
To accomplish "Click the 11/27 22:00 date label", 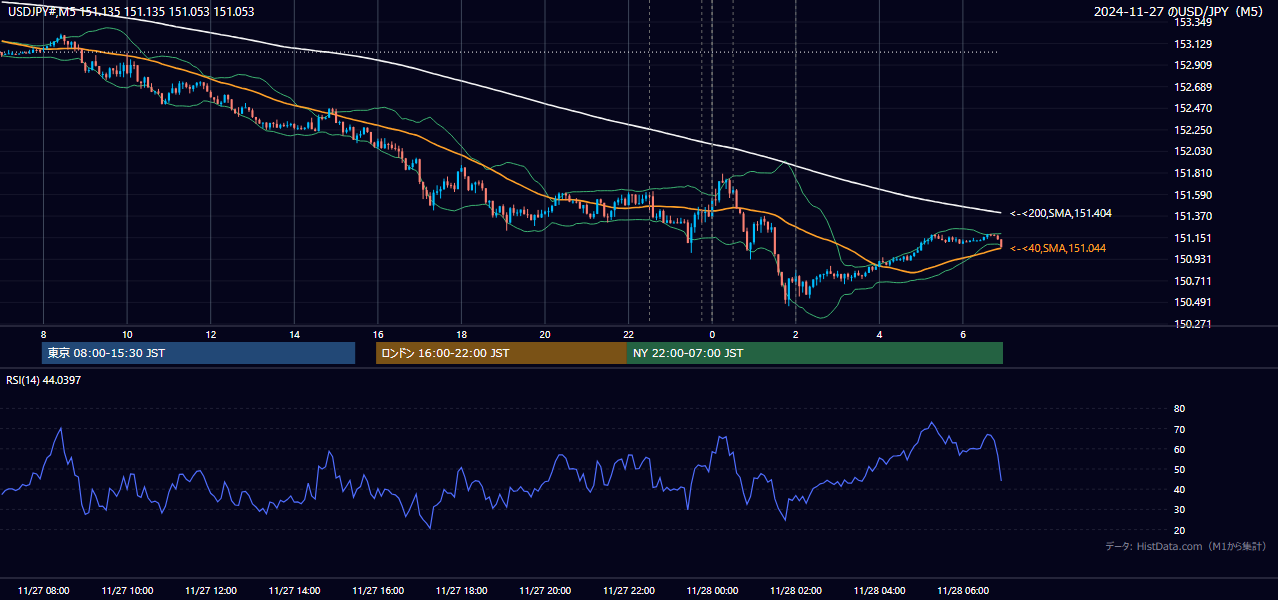I will click(x=628, y=591).
